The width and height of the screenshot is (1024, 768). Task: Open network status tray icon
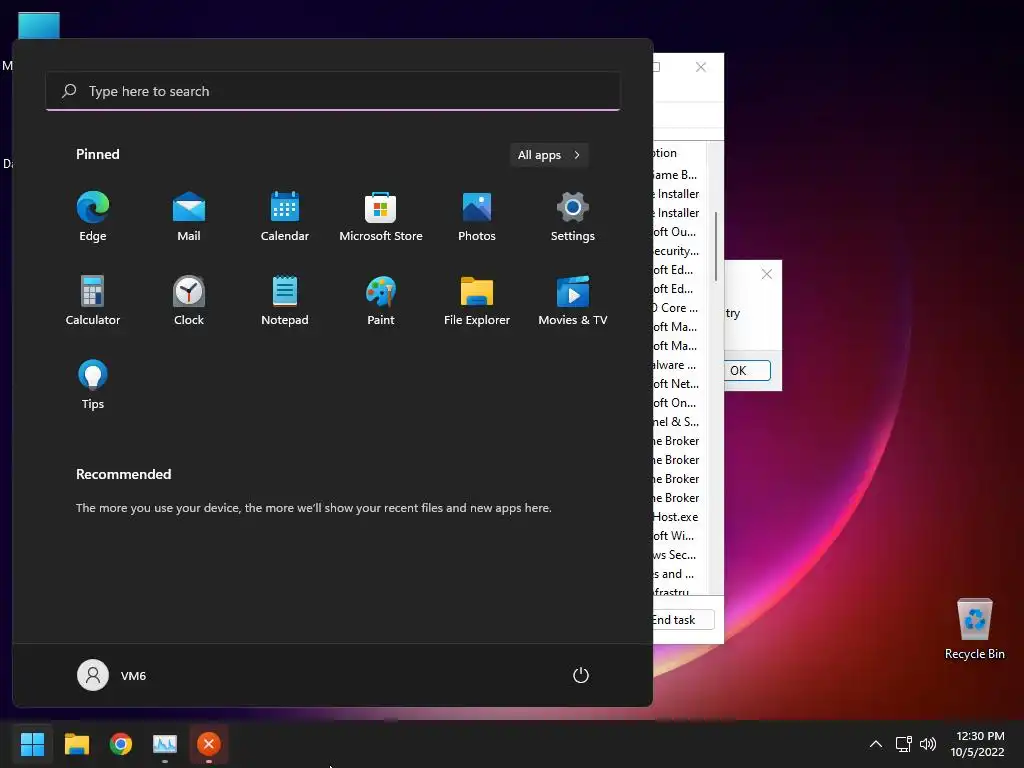pos(903,744)
